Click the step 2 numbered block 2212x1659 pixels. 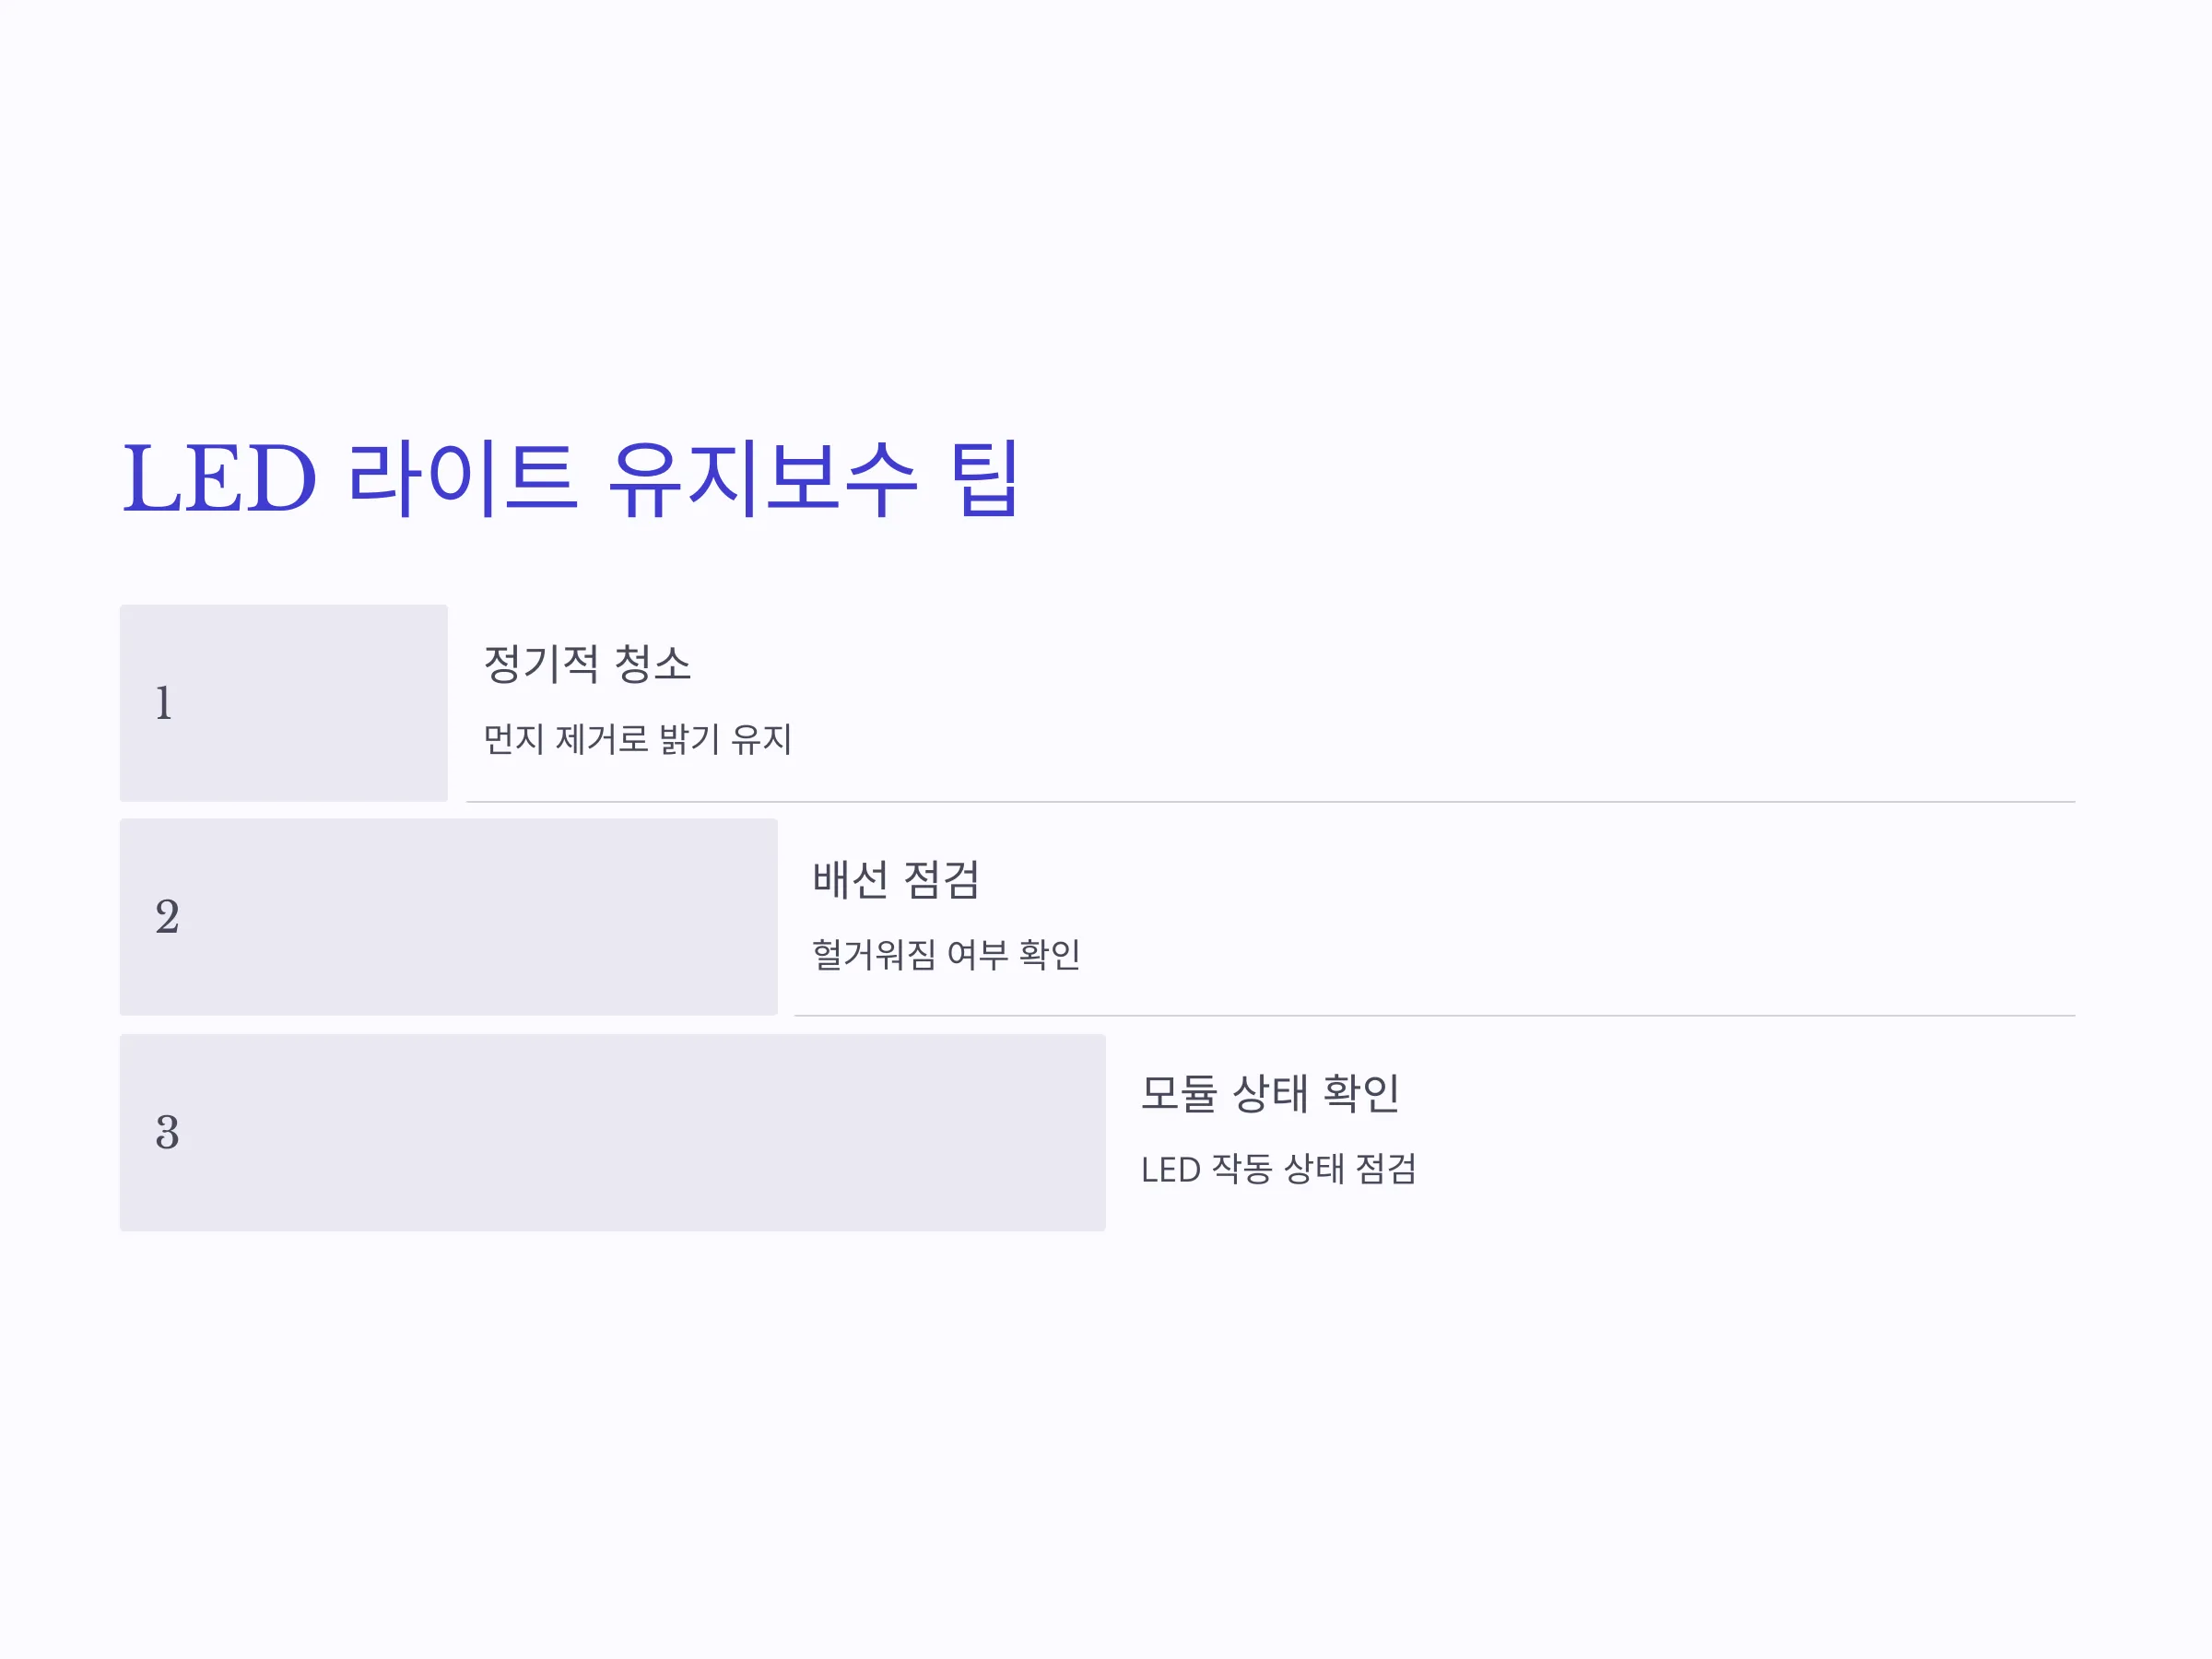[449, 917]
